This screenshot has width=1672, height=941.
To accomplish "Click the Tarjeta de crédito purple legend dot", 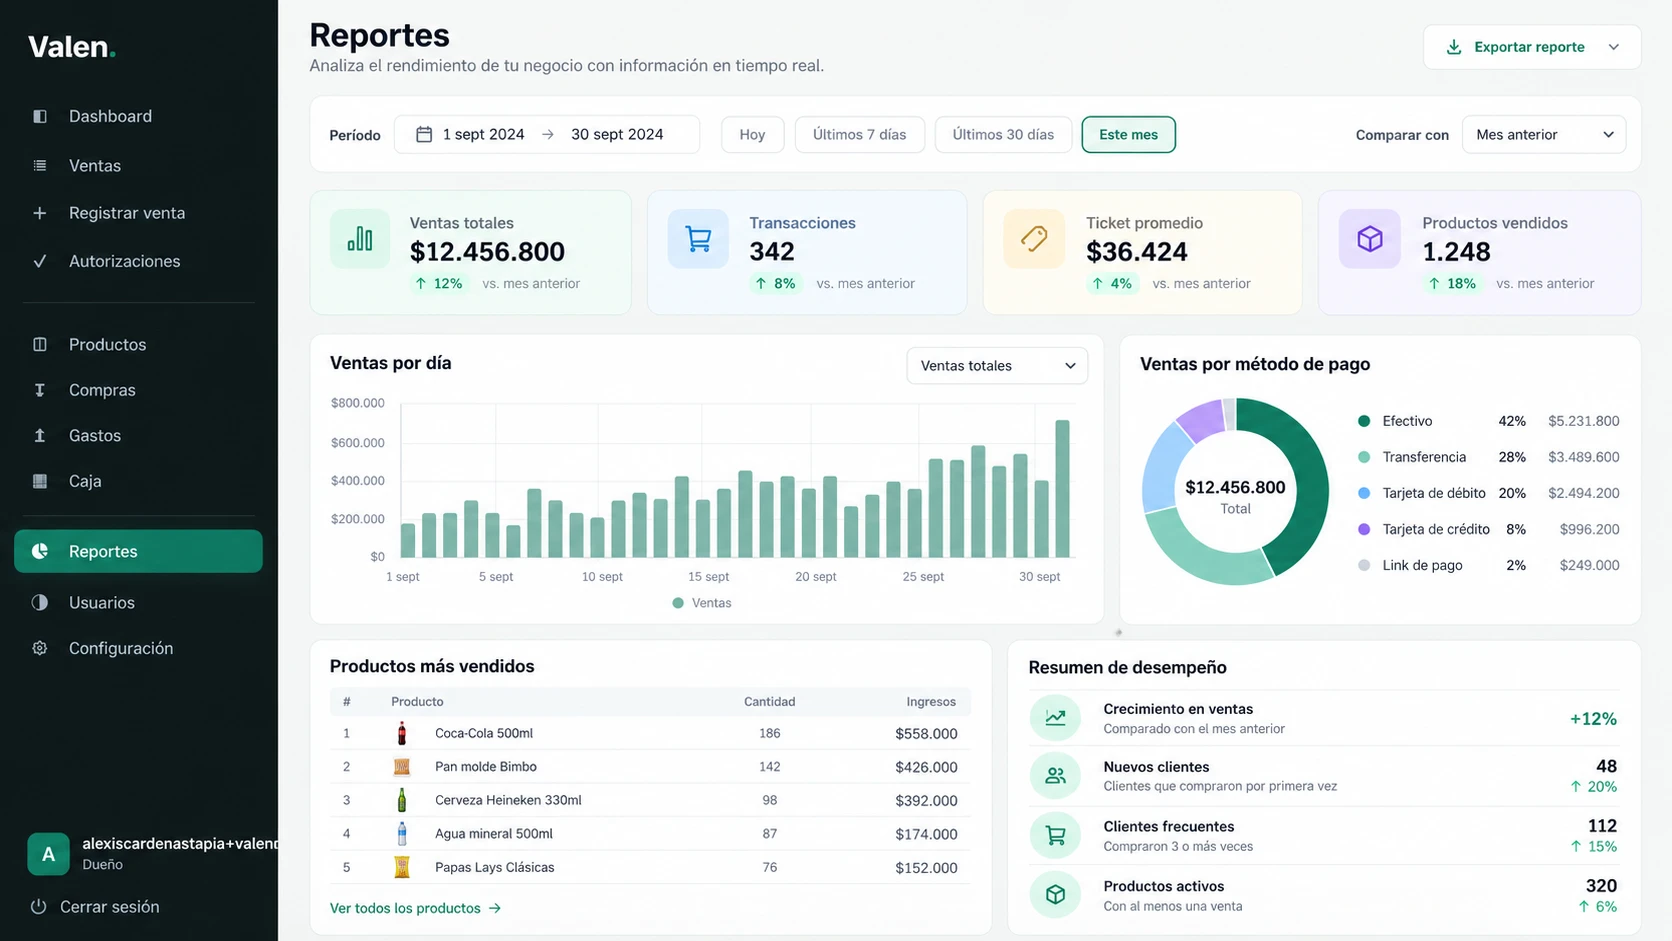I will (1364, 529).
